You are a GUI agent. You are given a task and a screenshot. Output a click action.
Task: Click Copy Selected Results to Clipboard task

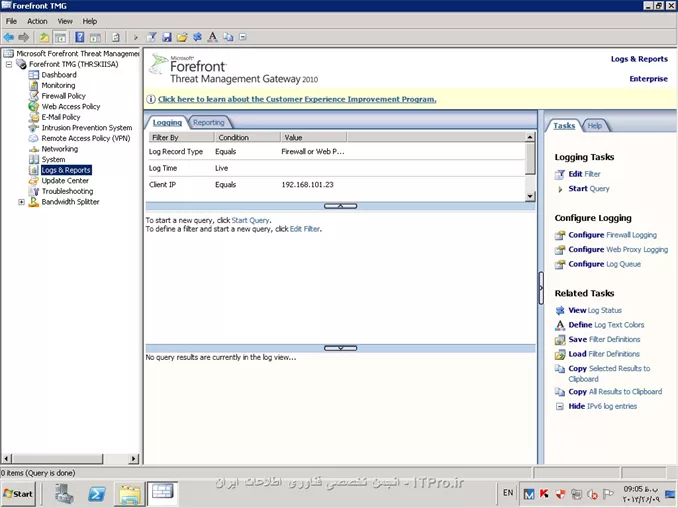pyautogui.click(x=609, y=374)
